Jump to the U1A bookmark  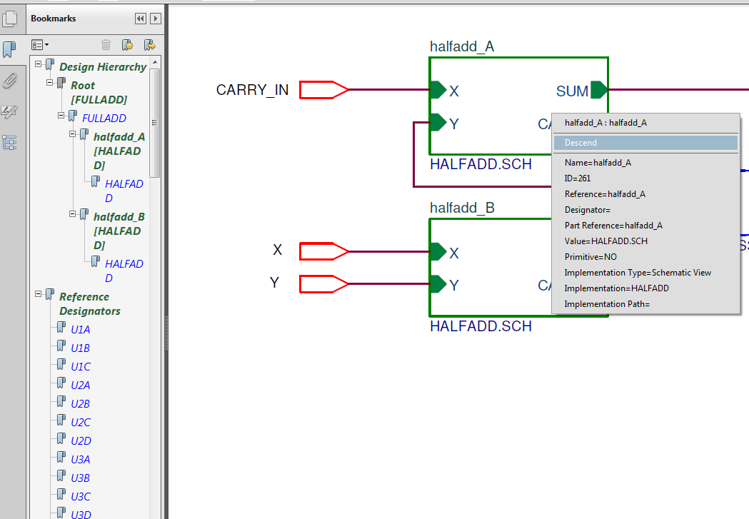(80, 329)
